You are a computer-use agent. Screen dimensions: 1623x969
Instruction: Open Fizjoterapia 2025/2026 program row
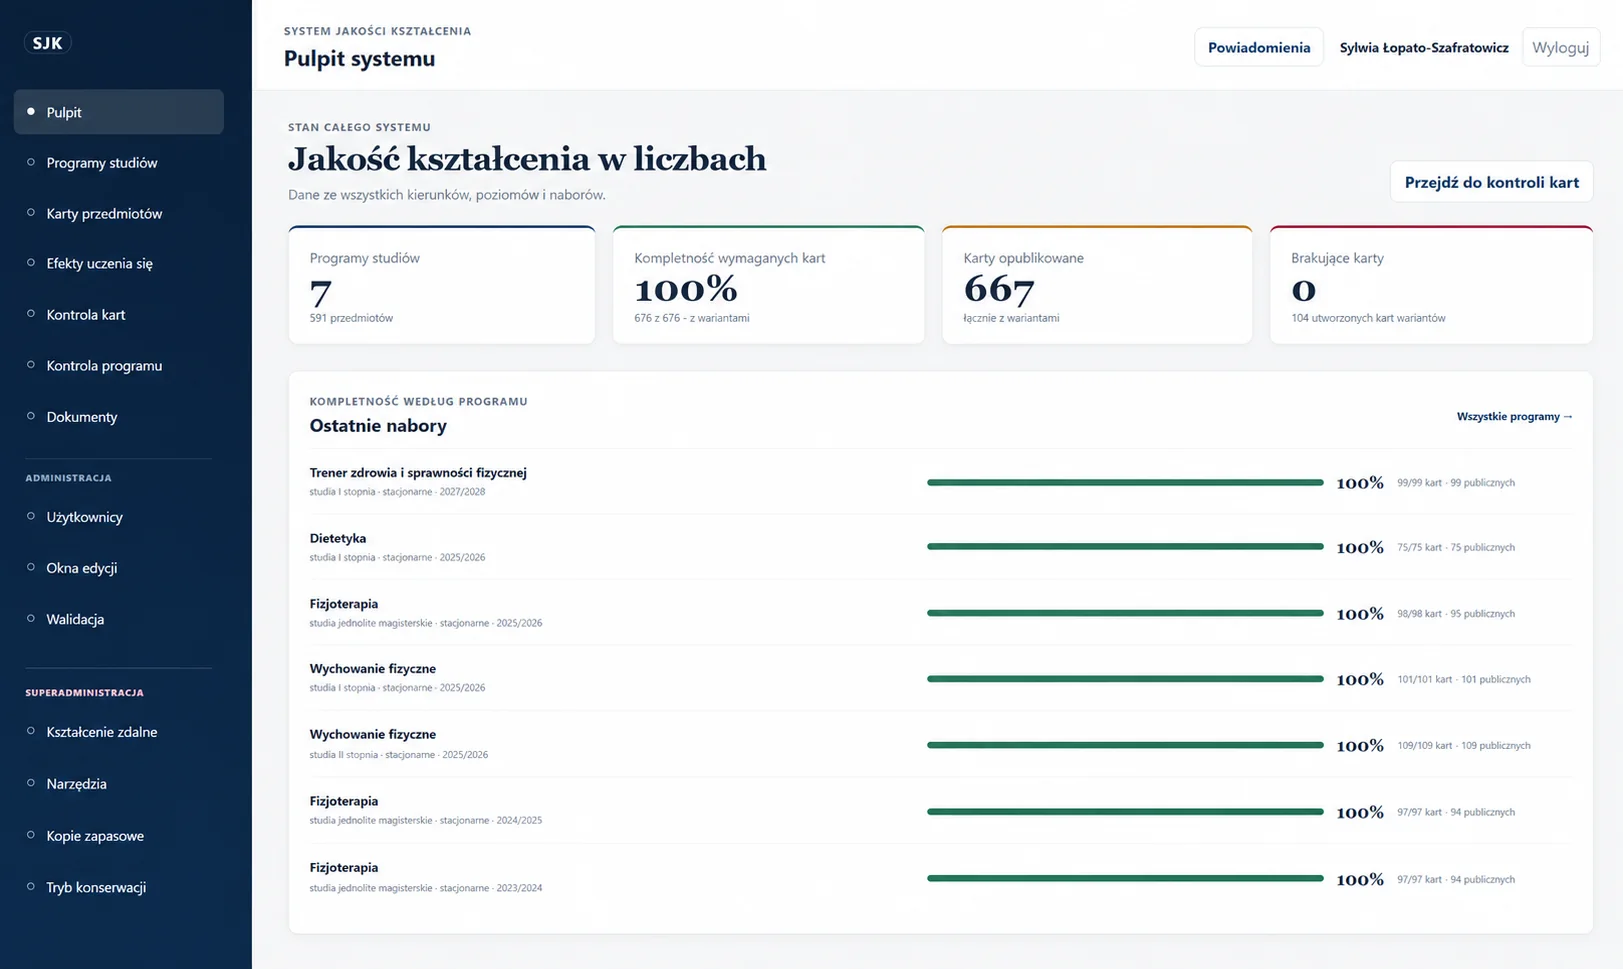point(941,613)
